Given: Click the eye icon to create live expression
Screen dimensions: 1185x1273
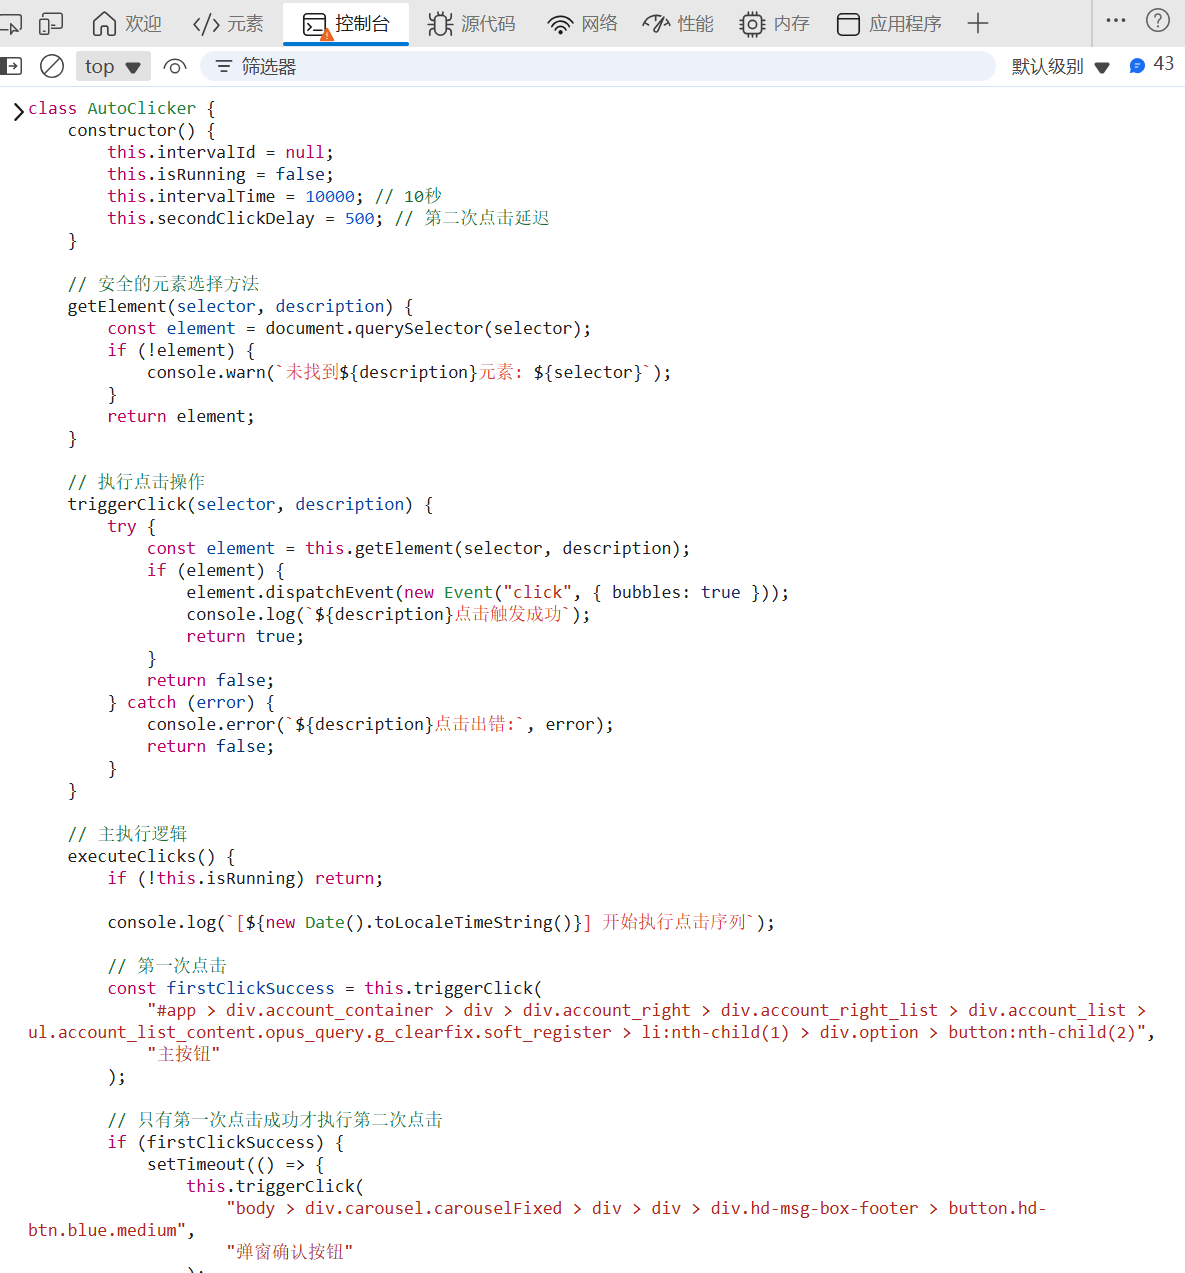Looking at the screenshot, I should tap(175, 66).
